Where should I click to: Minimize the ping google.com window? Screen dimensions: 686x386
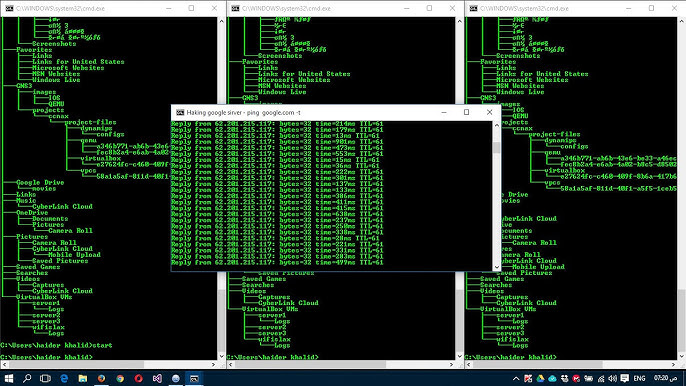pos(444,112)
